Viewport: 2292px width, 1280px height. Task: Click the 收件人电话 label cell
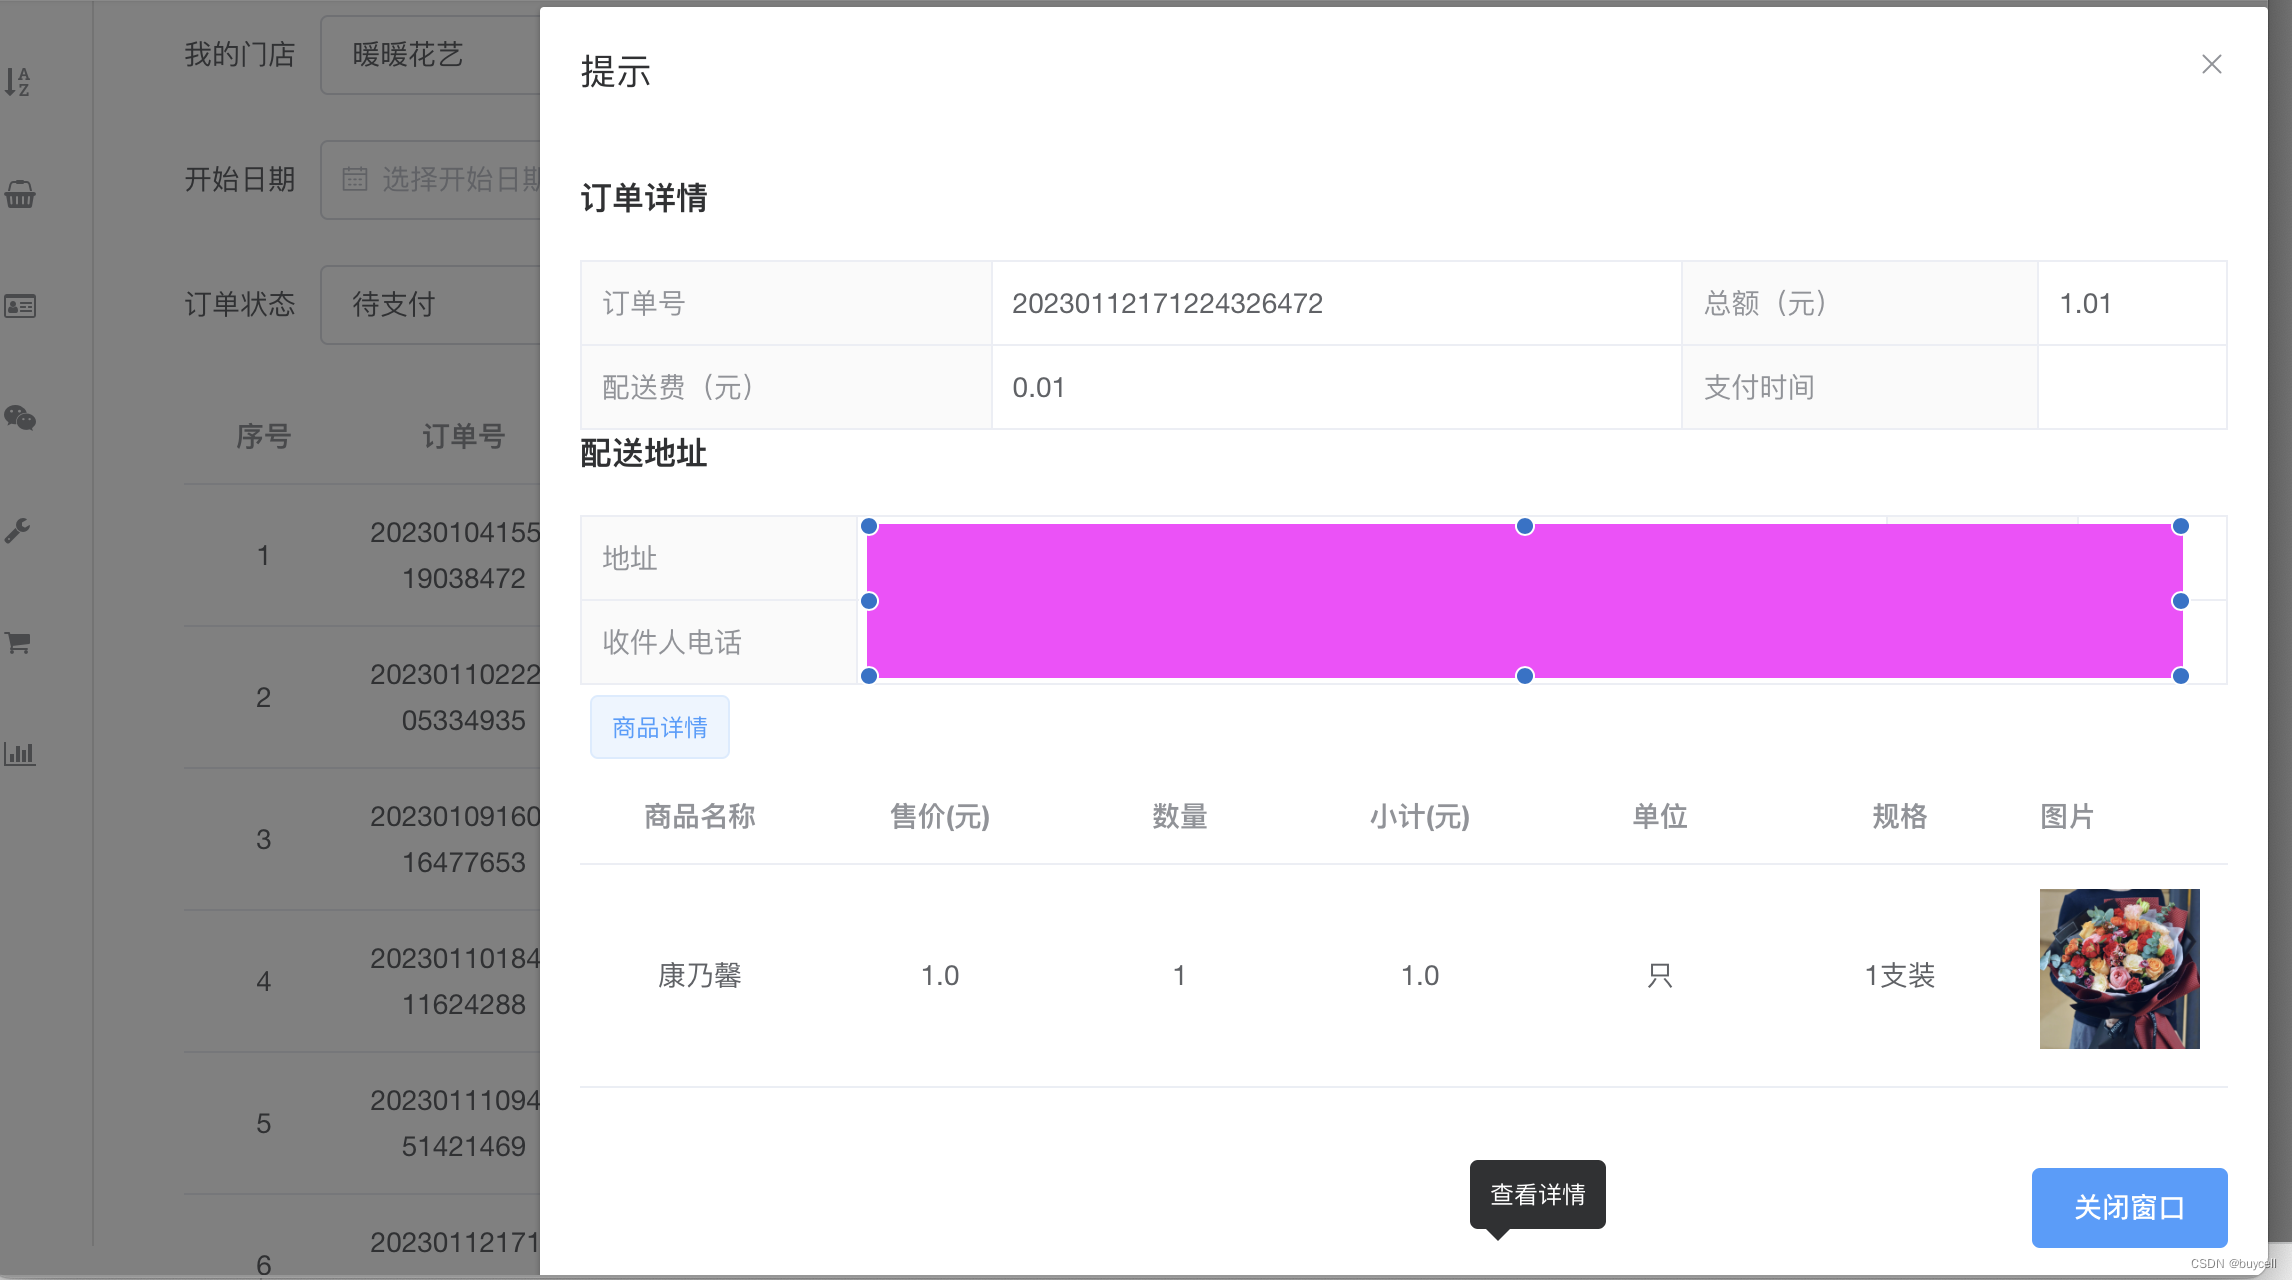pyautogui.click(x=719, y=642)
